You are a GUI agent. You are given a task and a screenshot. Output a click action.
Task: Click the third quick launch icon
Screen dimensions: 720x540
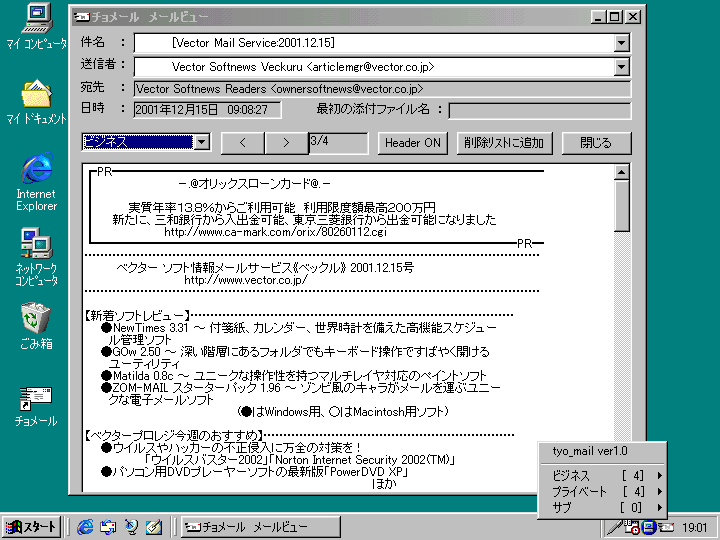[x=131, y=527]
